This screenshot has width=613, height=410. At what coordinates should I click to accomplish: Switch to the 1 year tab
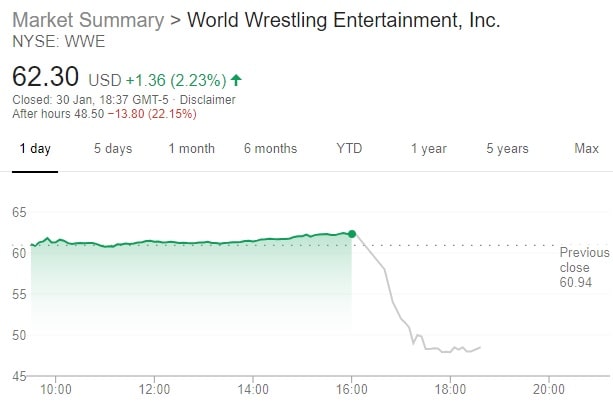(x=428, y=149)
